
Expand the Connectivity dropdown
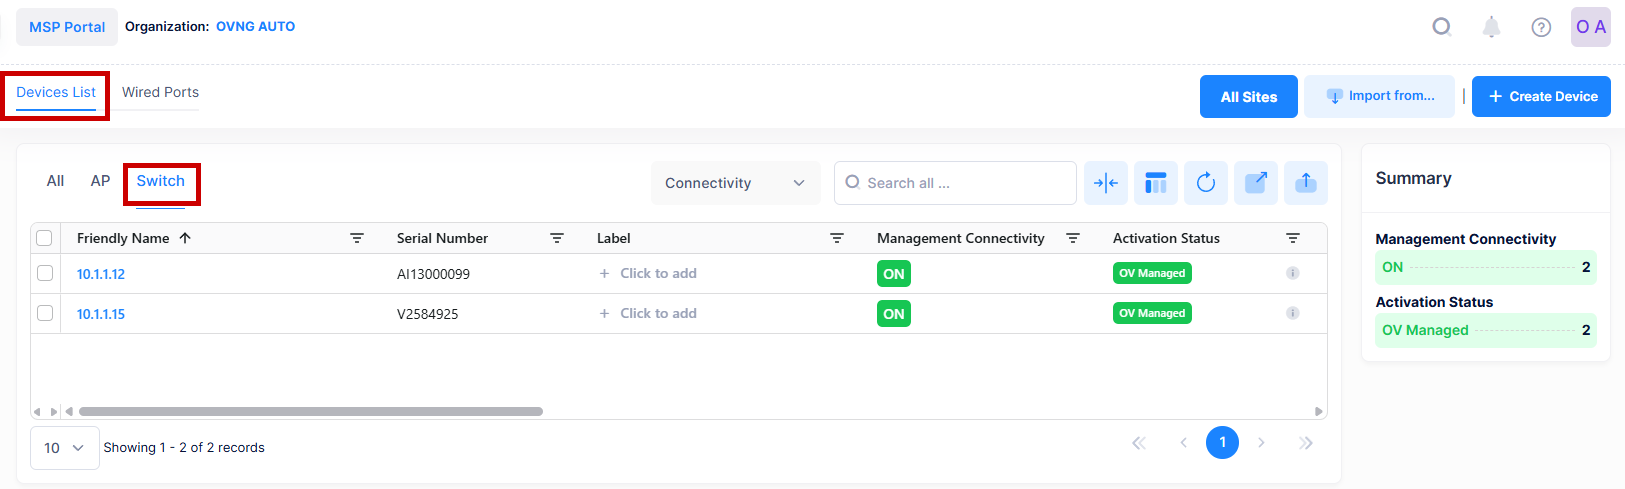point(735,183)
